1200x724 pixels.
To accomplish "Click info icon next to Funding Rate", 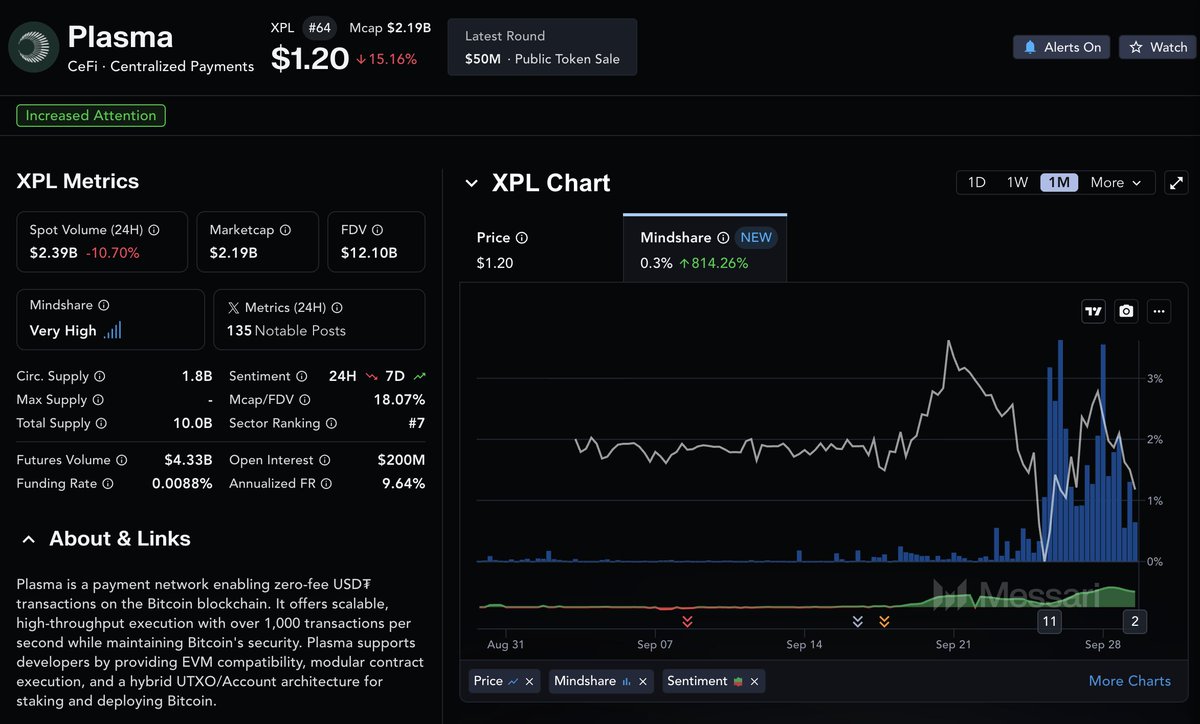I will [108, 484].
